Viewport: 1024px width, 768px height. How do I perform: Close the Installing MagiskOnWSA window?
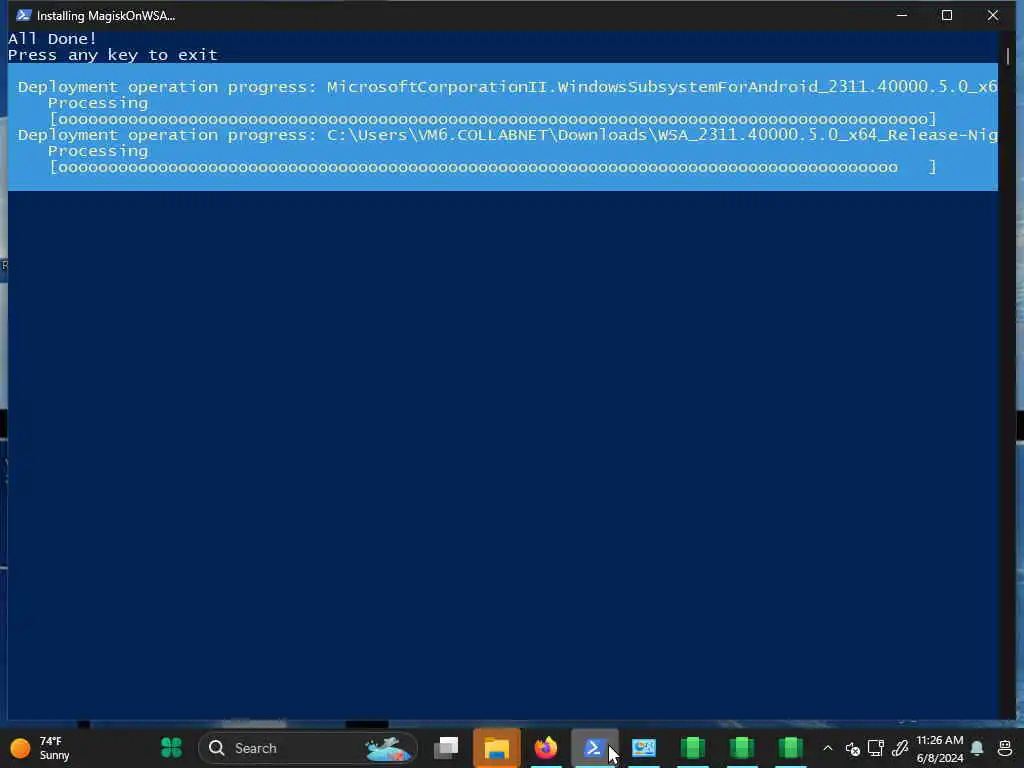click(992, 15)
